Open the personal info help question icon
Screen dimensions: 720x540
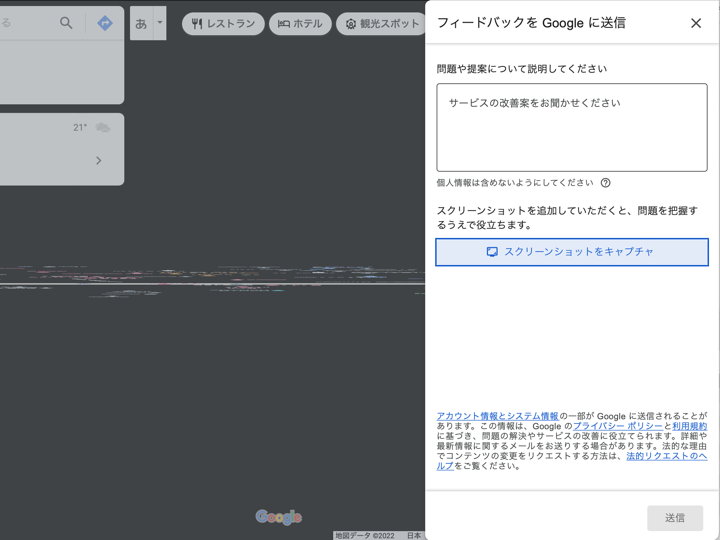[606, 183]
